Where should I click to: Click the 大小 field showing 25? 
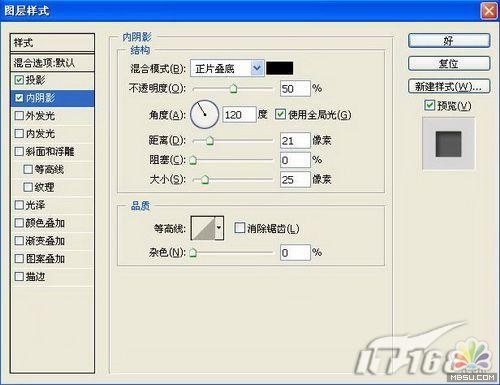tap(295, 180)
